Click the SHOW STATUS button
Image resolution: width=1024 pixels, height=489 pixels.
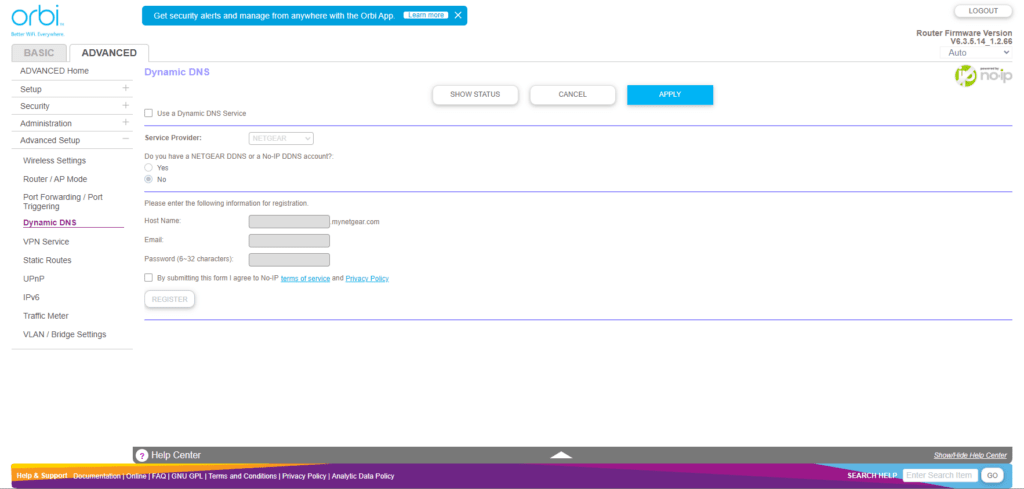(474, 94)
